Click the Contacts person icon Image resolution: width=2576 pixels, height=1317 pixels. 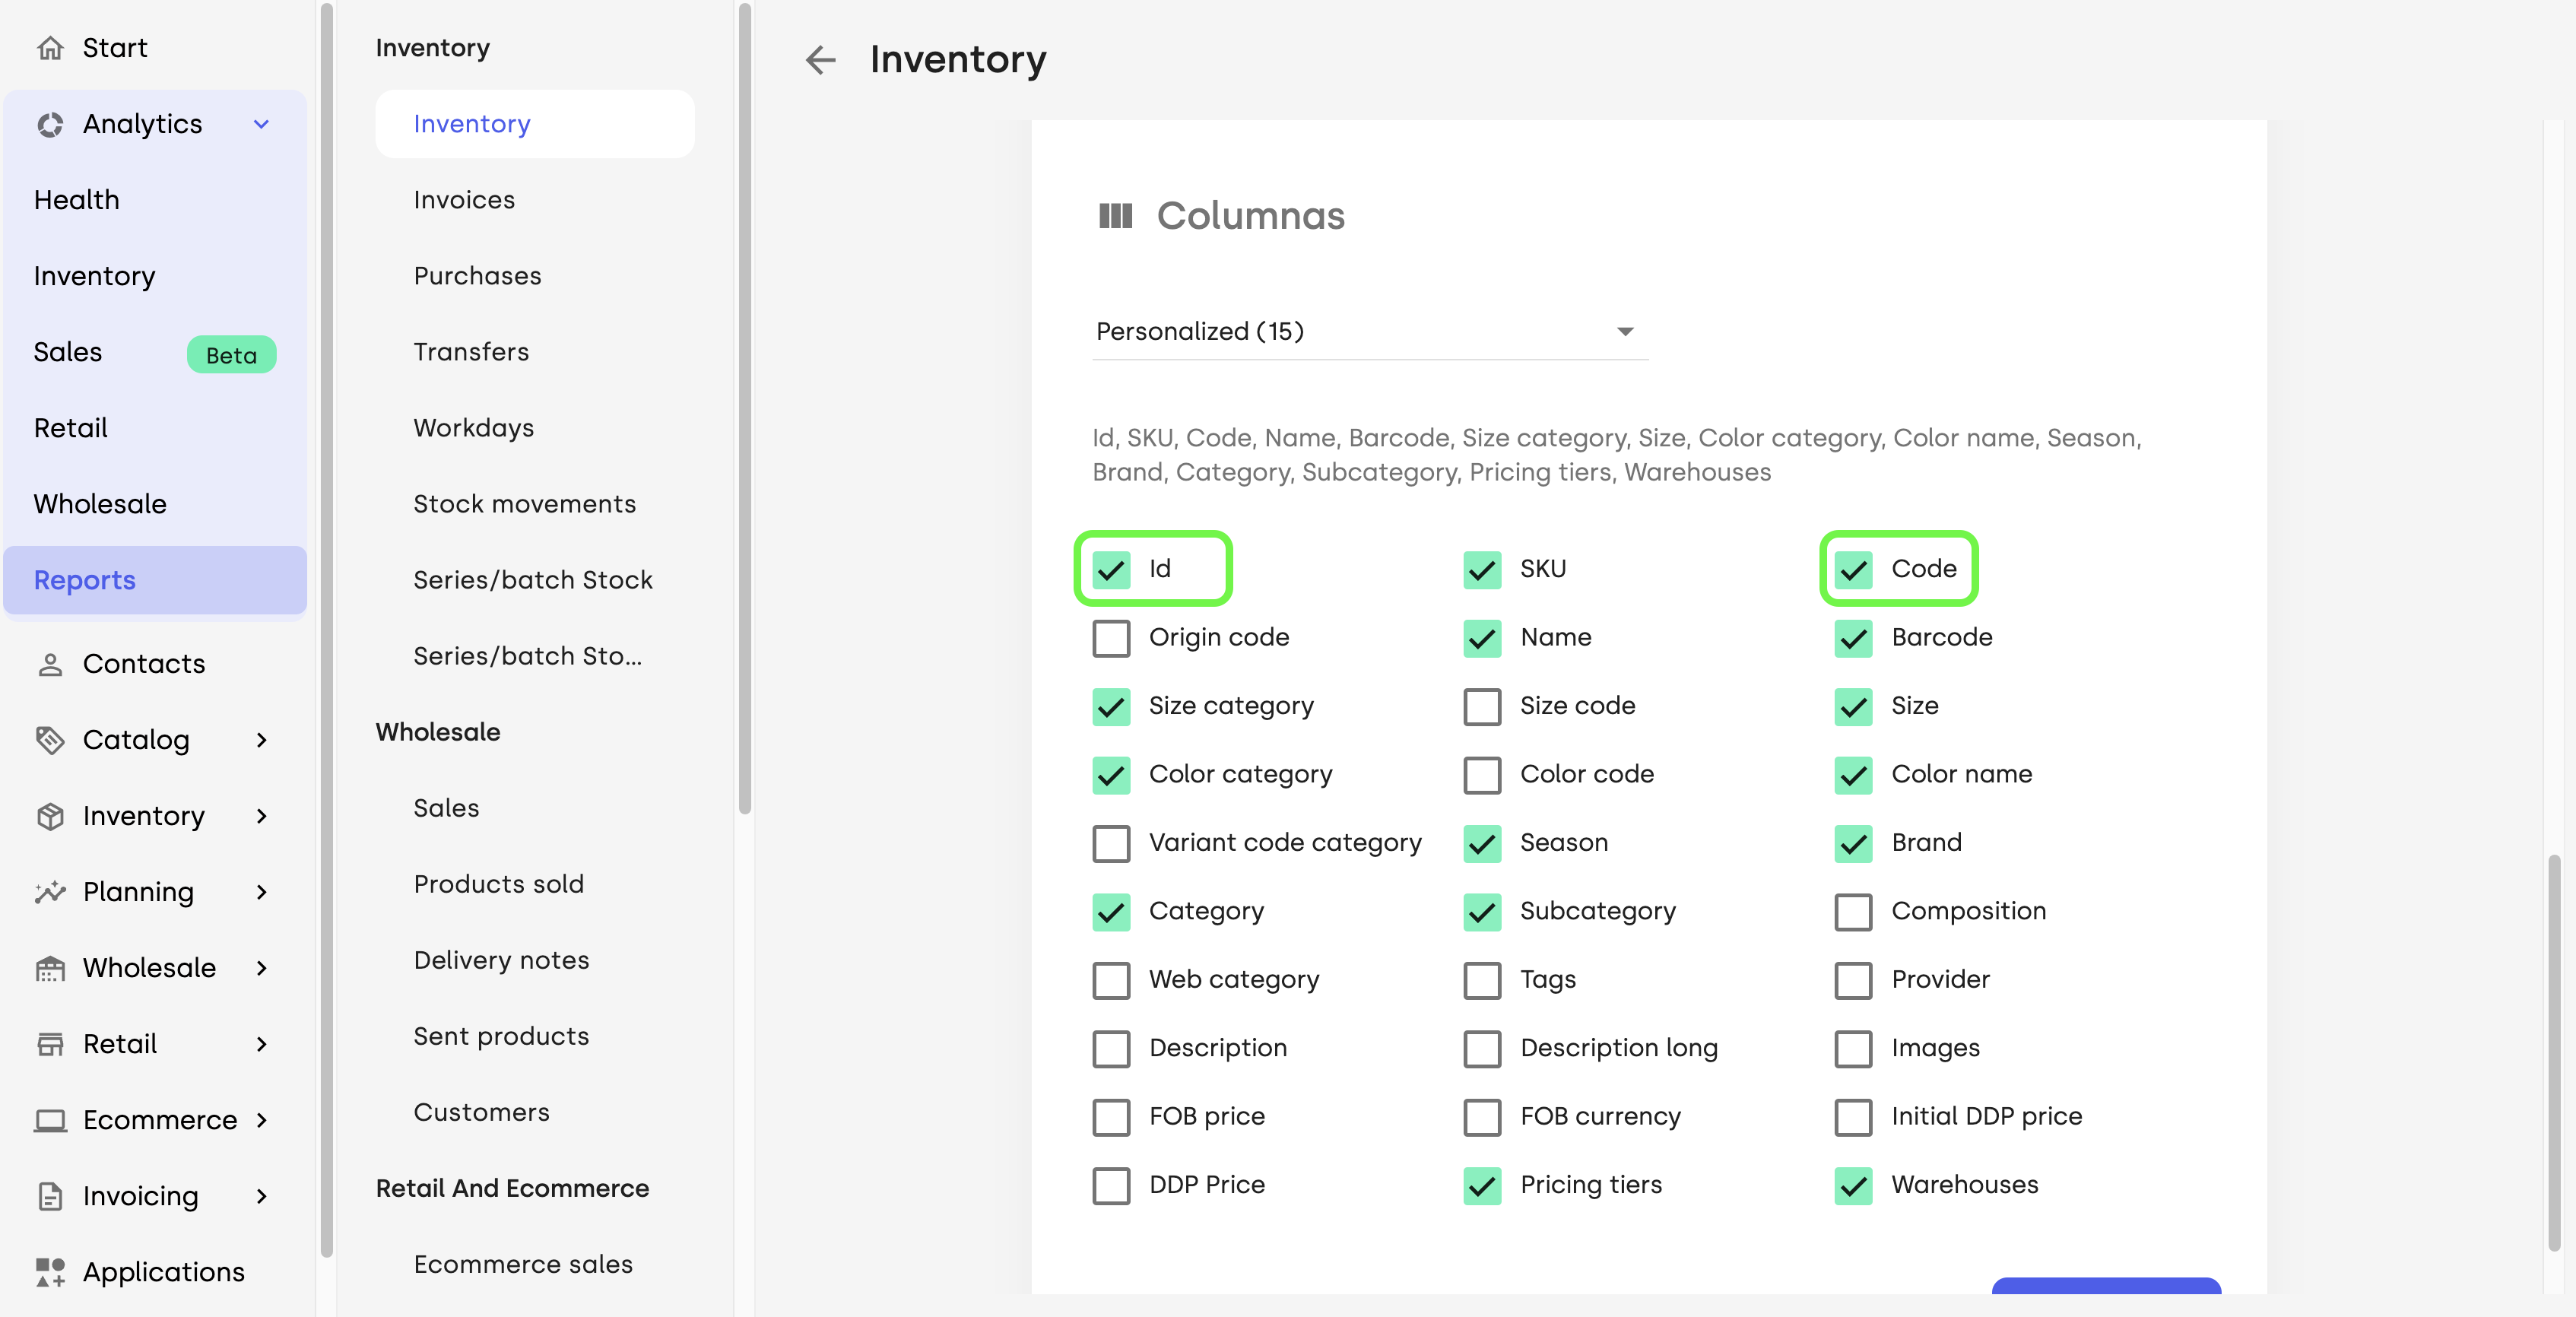(50, 664)
